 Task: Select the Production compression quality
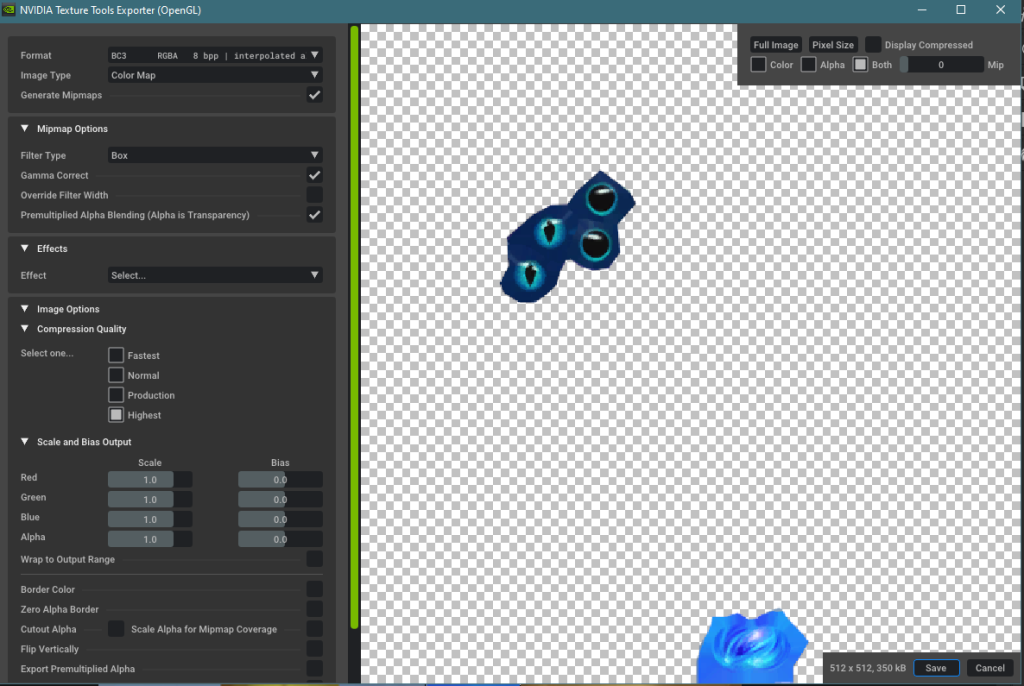[x=116, y=395]
